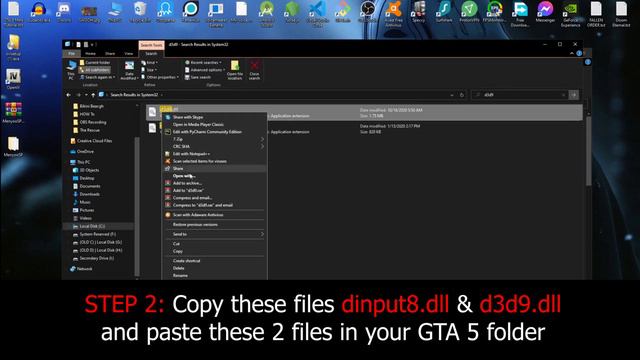Choose Restore previous versions
Screen dimensions: 640x360
pos(215,224)
